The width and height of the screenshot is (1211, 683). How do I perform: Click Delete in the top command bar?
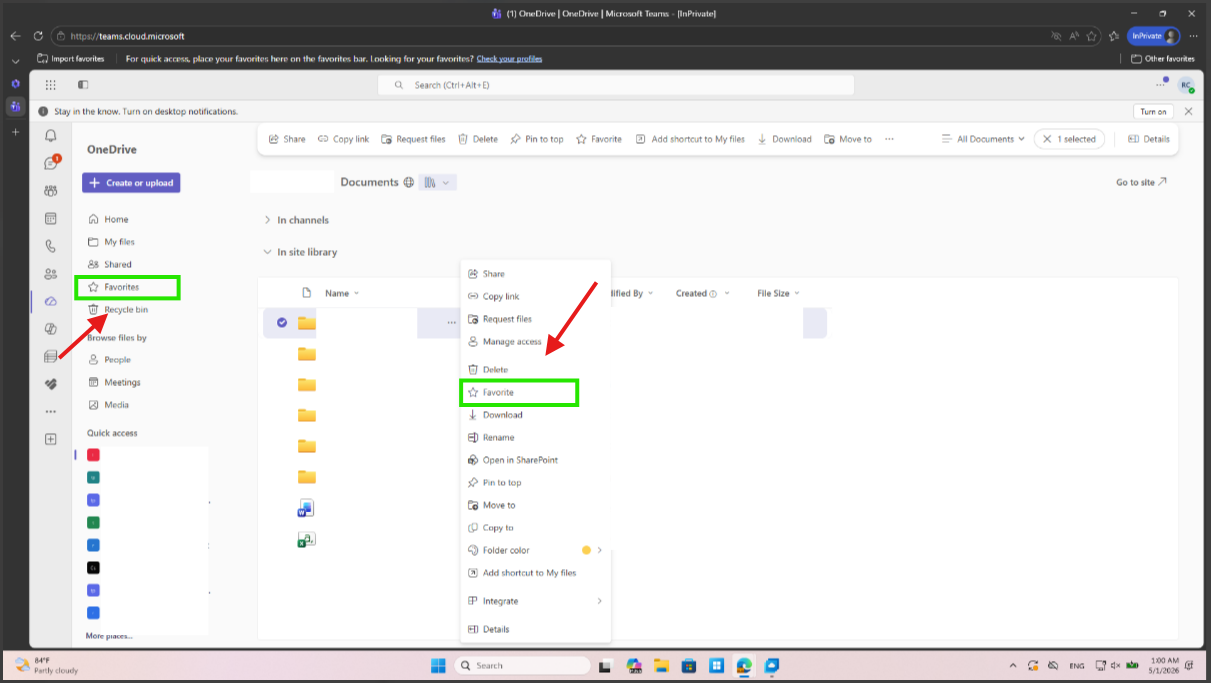pyautogui.click(x=478, y=139)
